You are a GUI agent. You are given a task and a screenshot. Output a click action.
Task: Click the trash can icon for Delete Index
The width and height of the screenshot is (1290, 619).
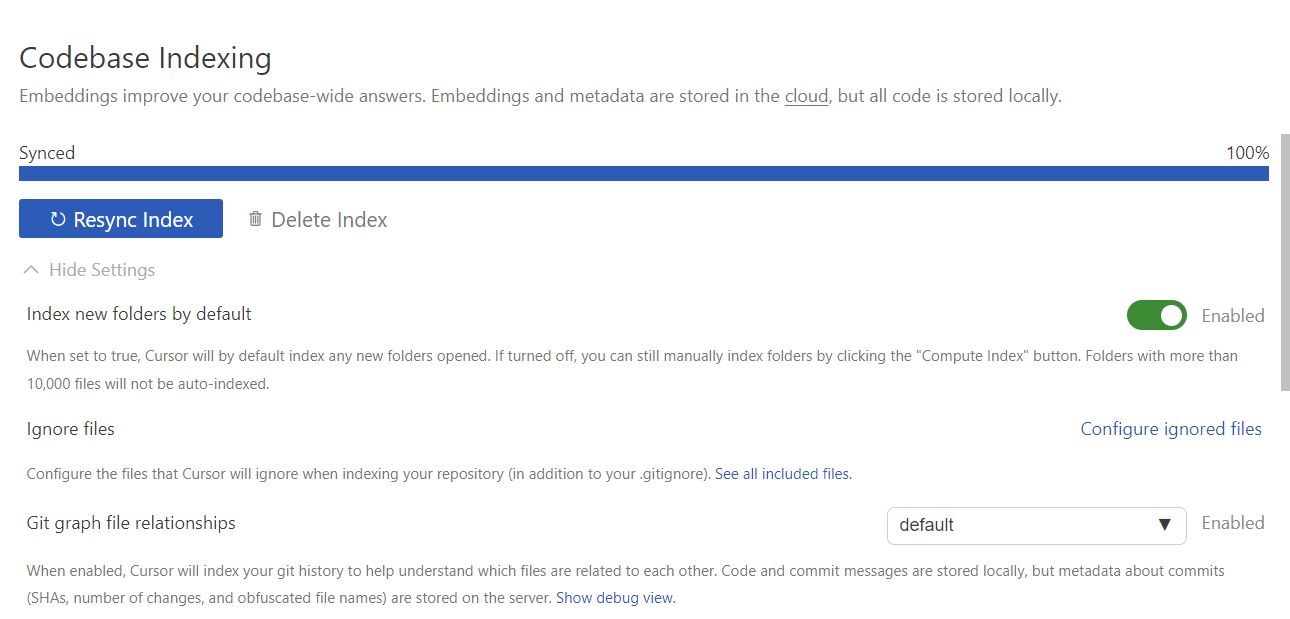(256, 218)
